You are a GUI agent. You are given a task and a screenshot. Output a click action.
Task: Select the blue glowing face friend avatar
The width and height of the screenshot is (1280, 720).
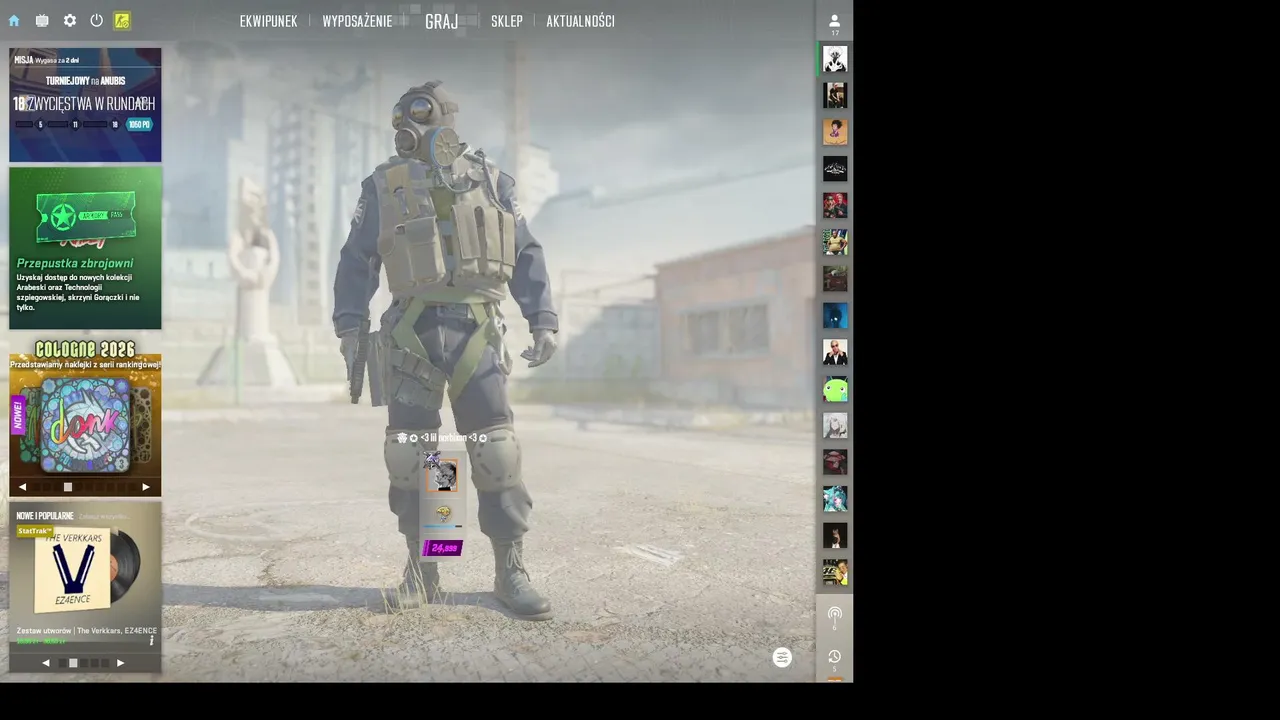tap(835, 315)
